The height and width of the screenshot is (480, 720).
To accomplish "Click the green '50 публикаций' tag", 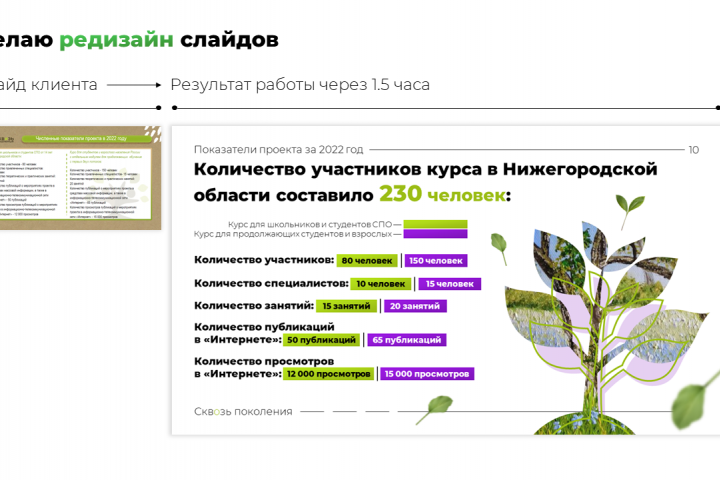I will tap(321, 340).
